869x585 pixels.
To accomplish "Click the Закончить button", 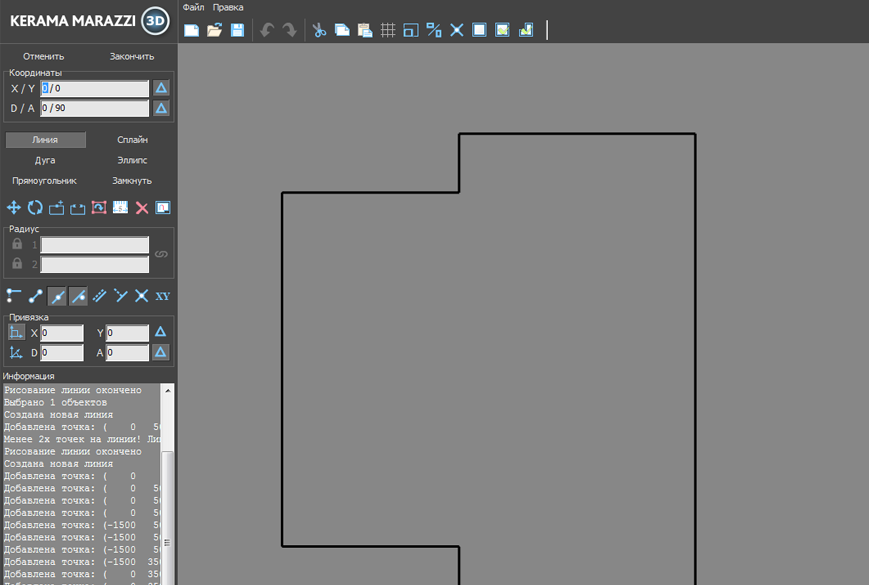I will tap(132, 57).
